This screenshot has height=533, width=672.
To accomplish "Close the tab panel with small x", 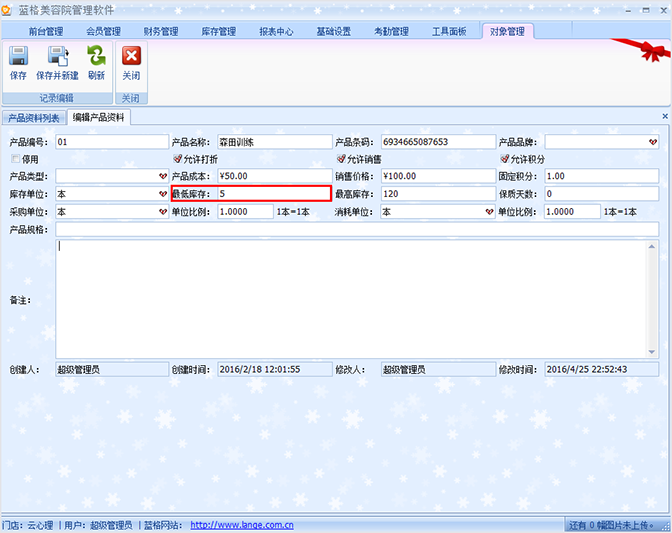I will pos(665,117).
